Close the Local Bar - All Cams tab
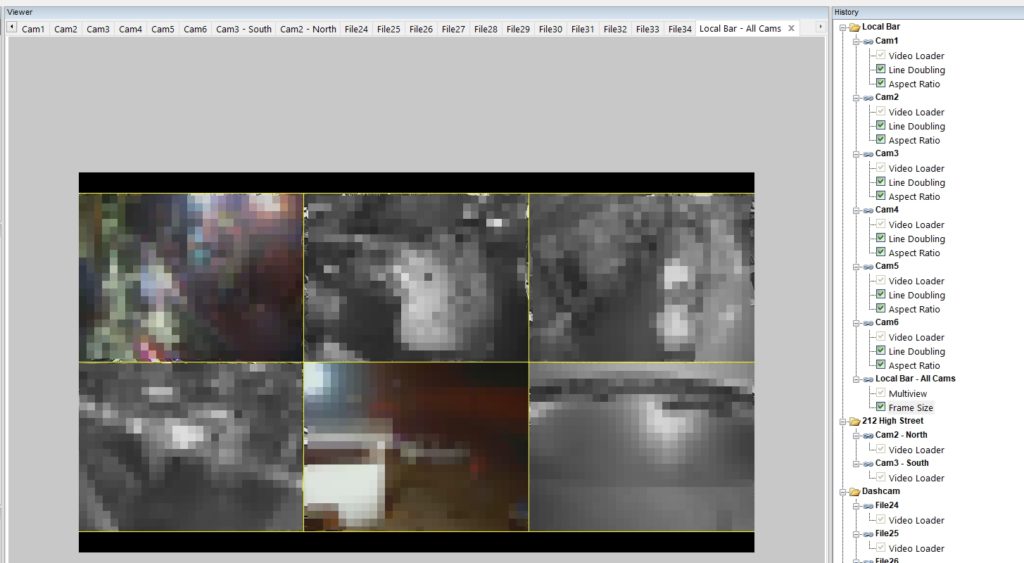1024x563 pixels. [792, 28]
